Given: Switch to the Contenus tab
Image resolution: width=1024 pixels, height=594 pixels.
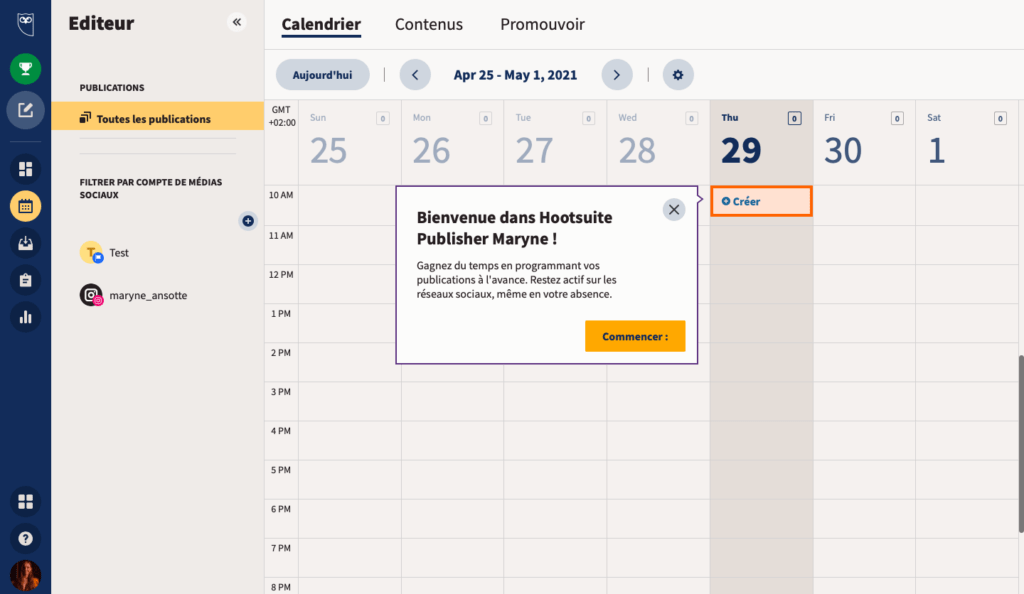Looking at the screenshot, I should click(429, 24).
